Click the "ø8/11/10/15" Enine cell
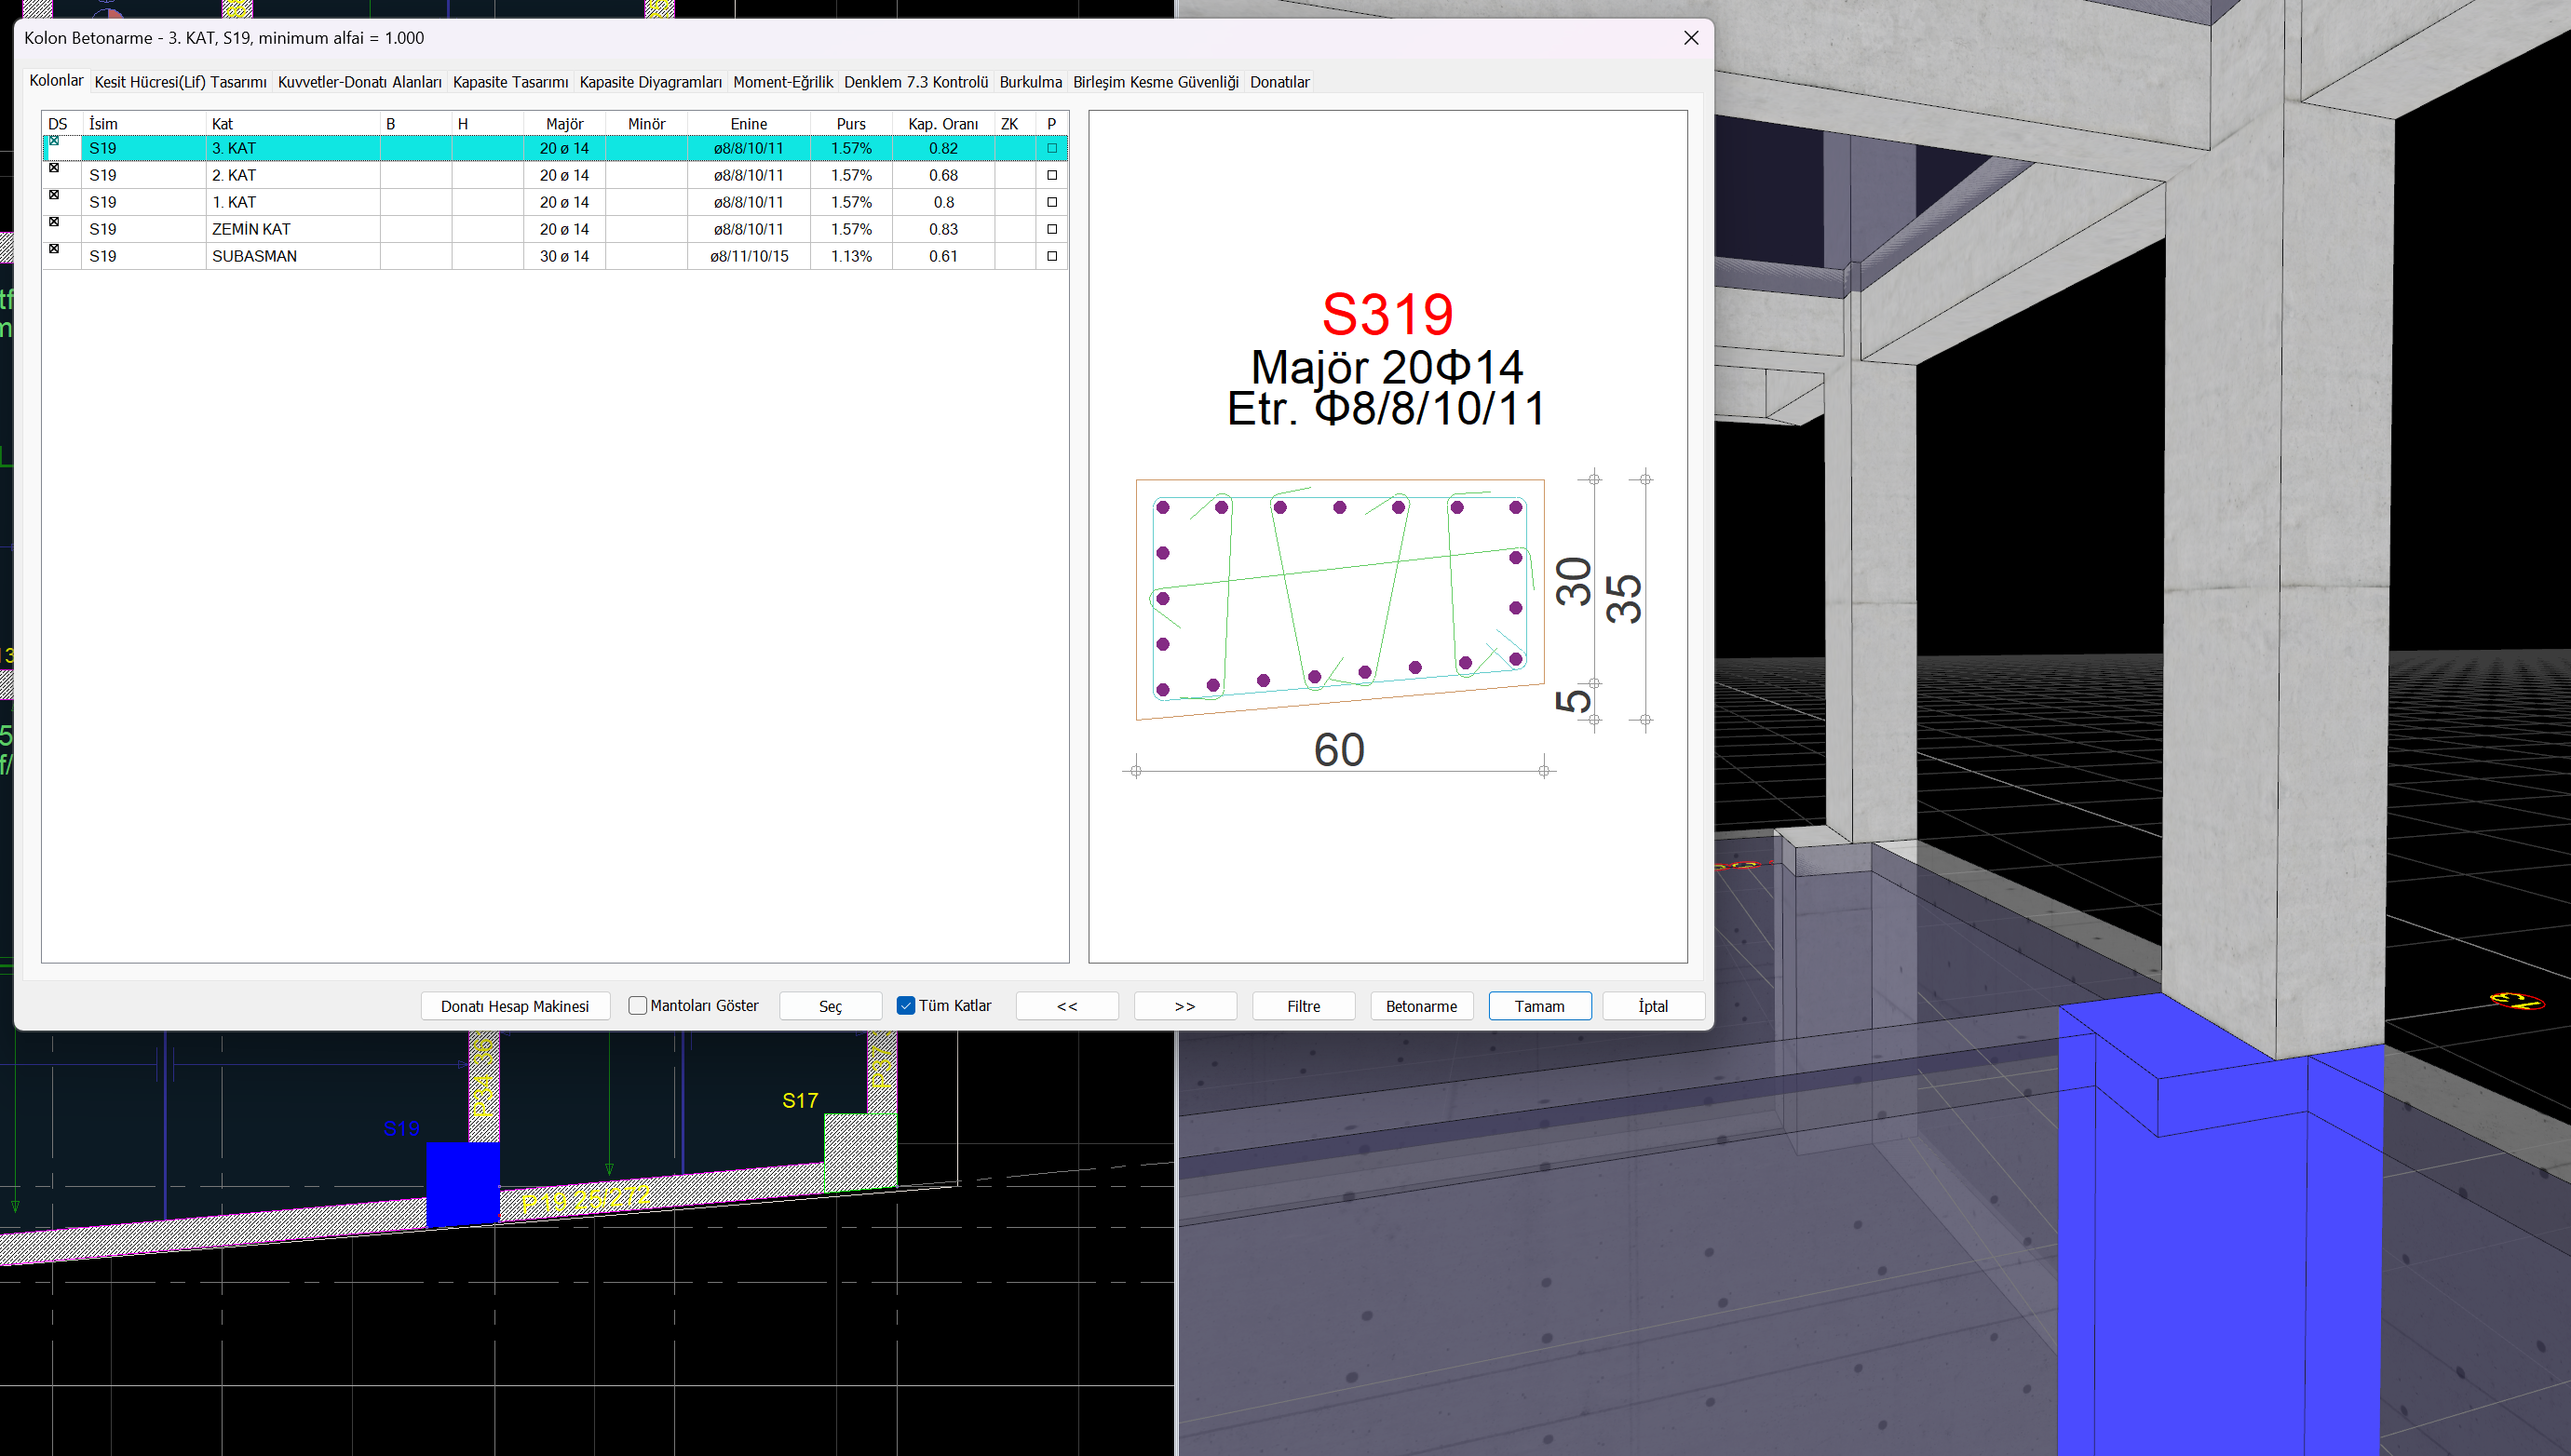2571x1456 pixels. click(749, 256)
